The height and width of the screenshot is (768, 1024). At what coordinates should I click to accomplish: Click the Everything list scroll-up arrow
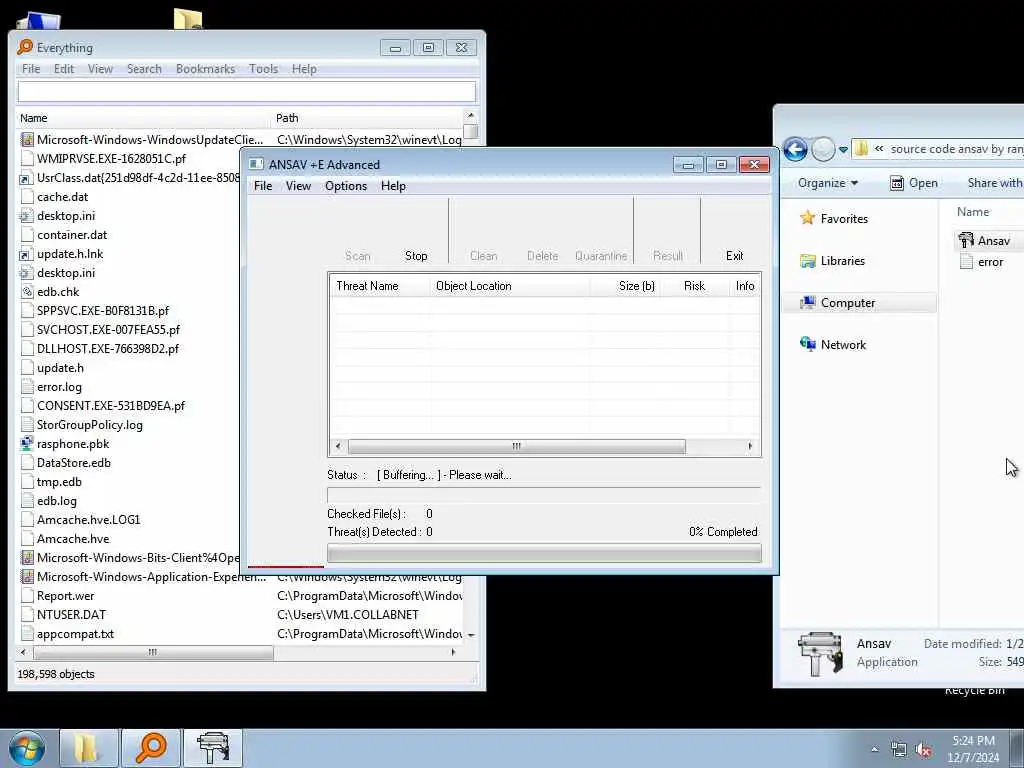[470, 116]
